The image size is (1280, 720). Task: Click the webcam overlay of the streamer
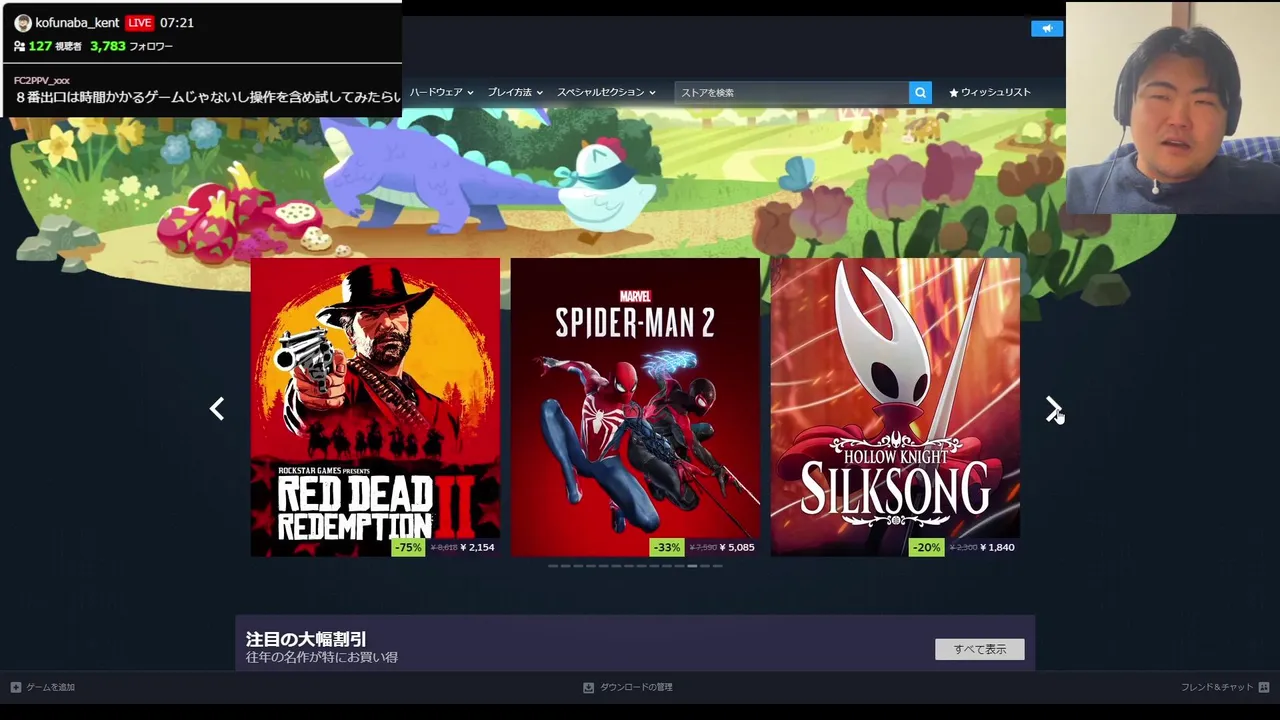click(1172, 108)
